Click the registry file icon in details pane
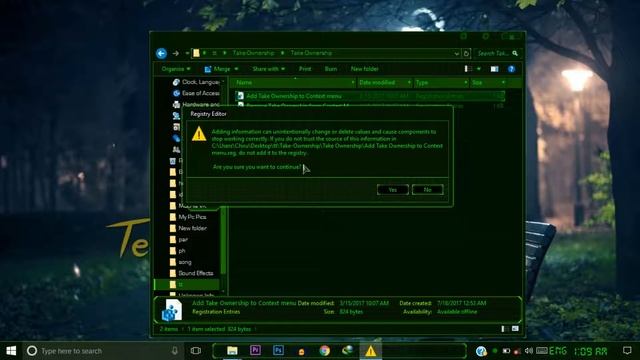The height and width of the screenshot is (360, 640). 171,310
